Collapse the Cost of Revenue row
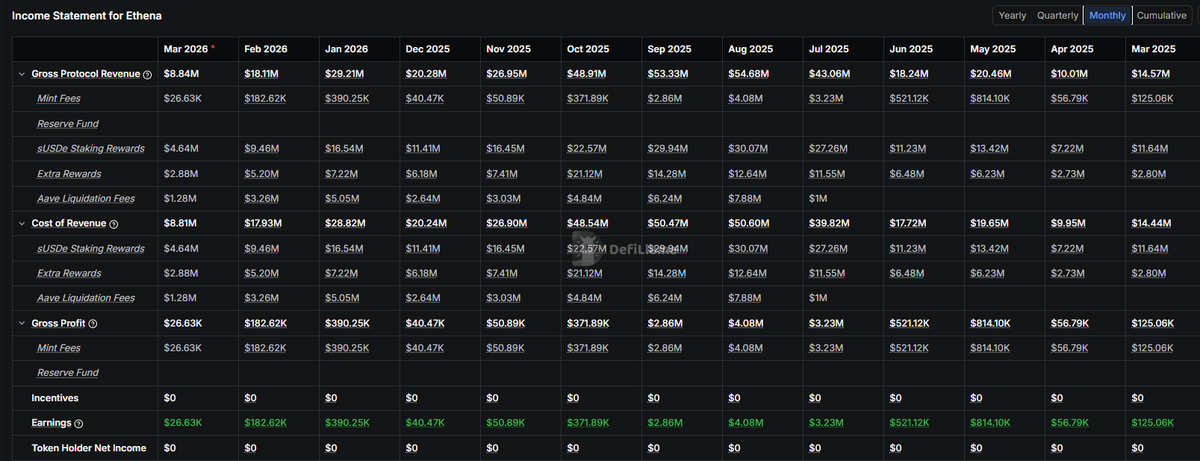The width and height of the screenshot is (1200, 461). [x=23, y=224]
